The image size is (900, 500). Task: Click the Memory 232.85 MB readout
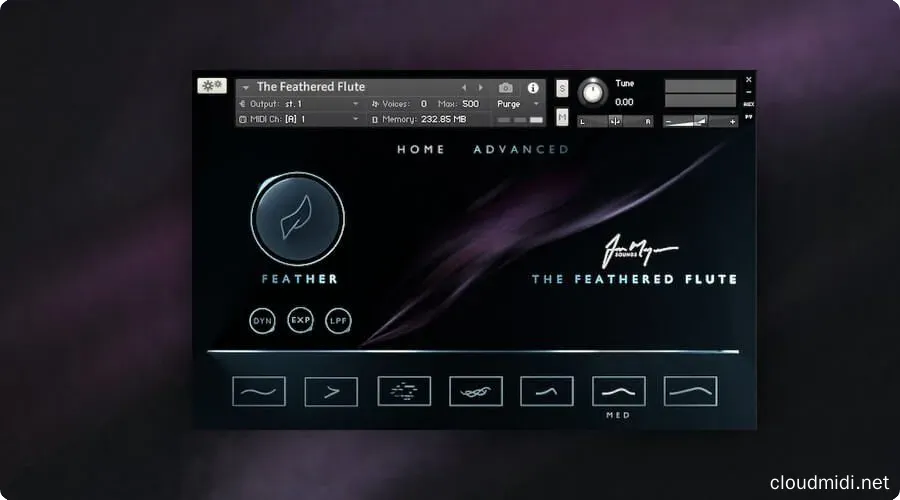424,119
